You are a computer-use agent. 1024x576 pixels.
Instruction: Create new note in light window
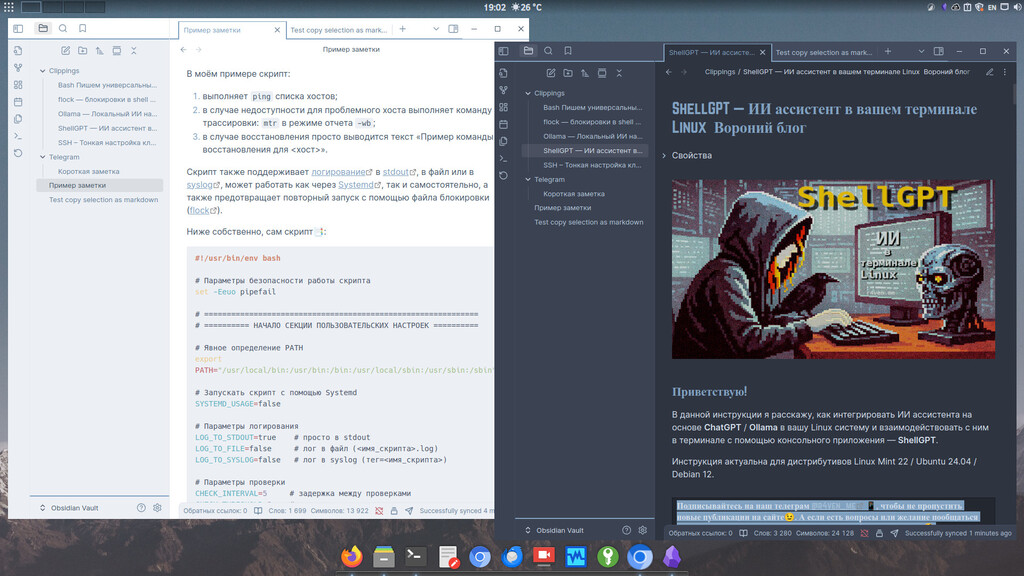66,50
